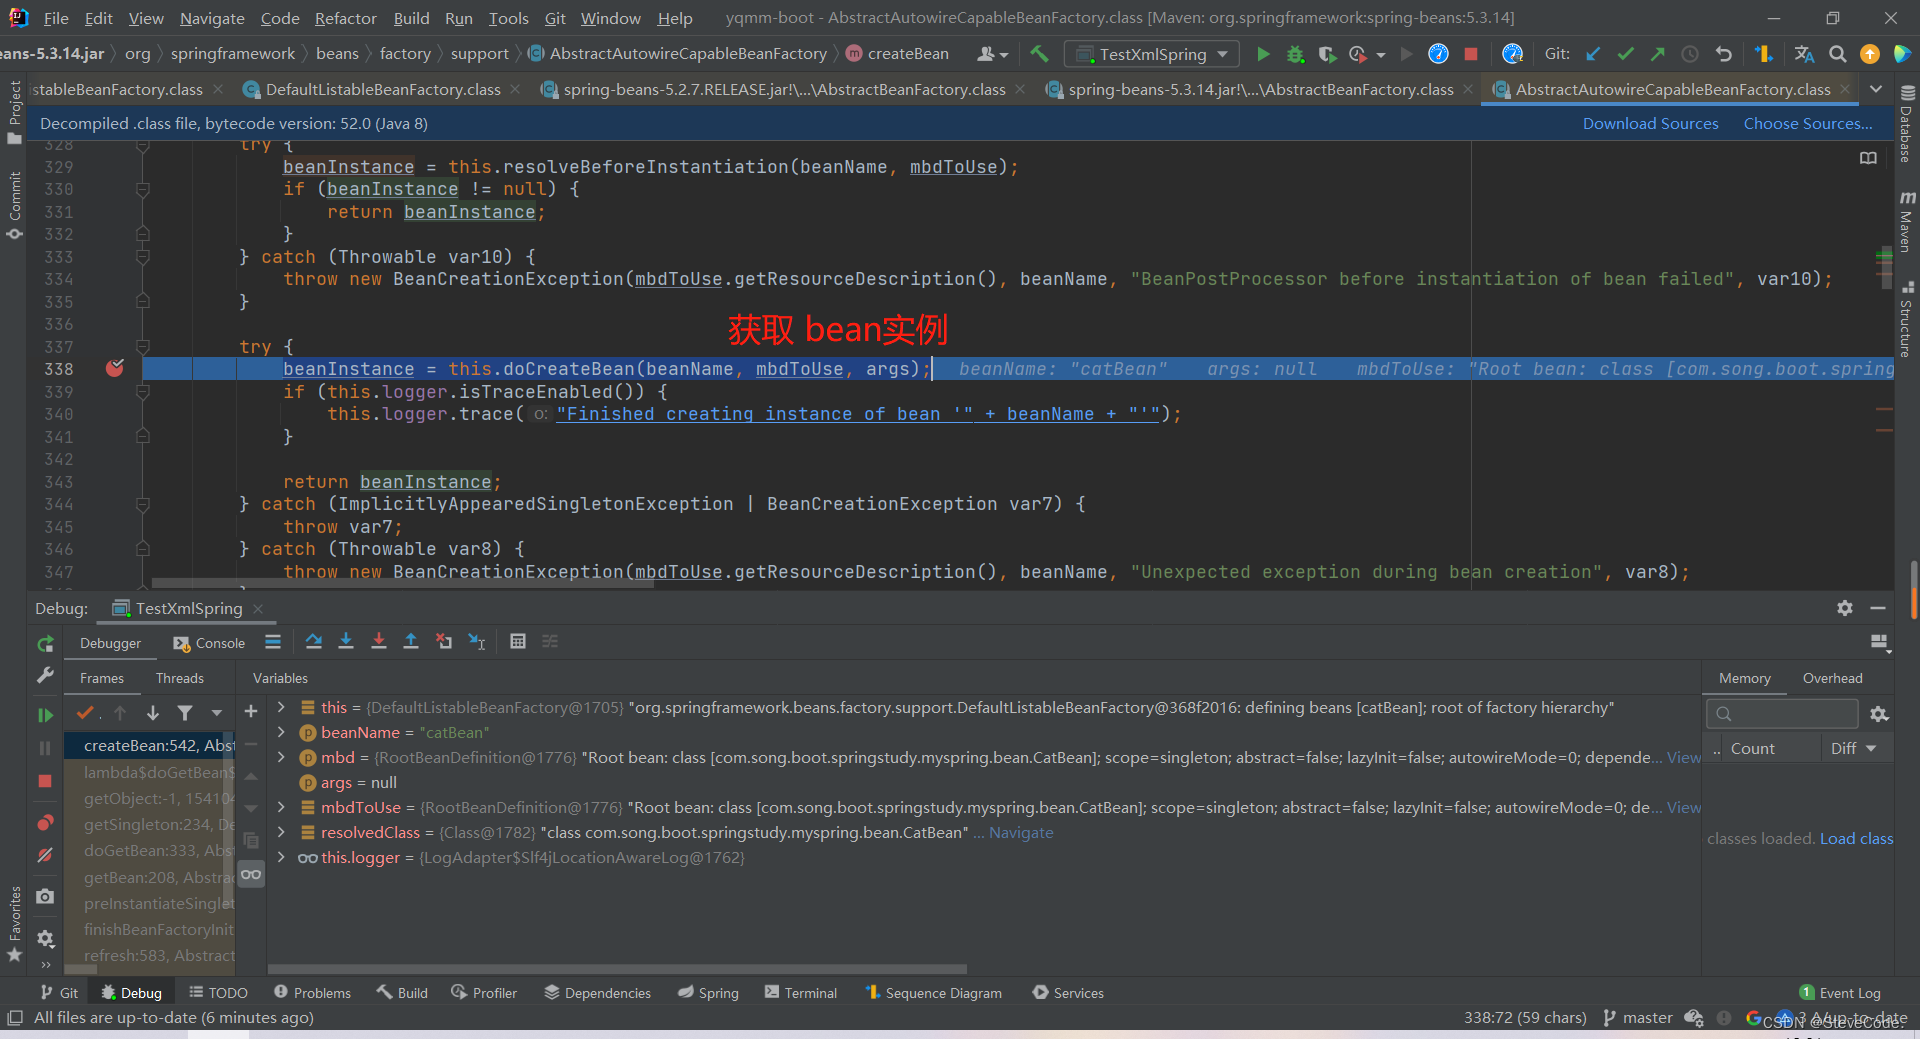The image size is (1920, 1039).
Task: Click the Memory panel search field
Action: (x=1782, y=714)
